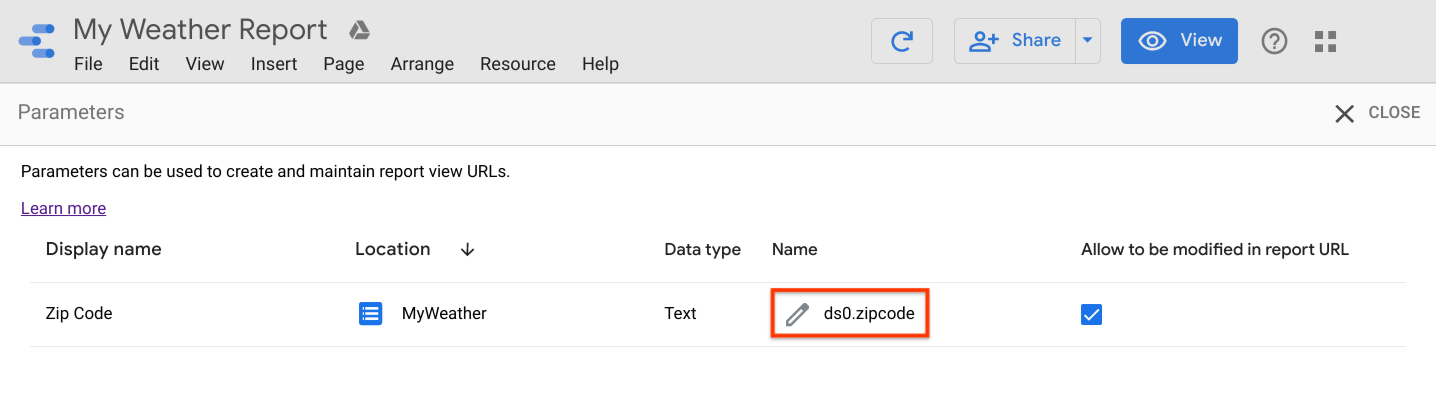Open the Page menu
1436x395 pixels.
[x=344, y=64]
